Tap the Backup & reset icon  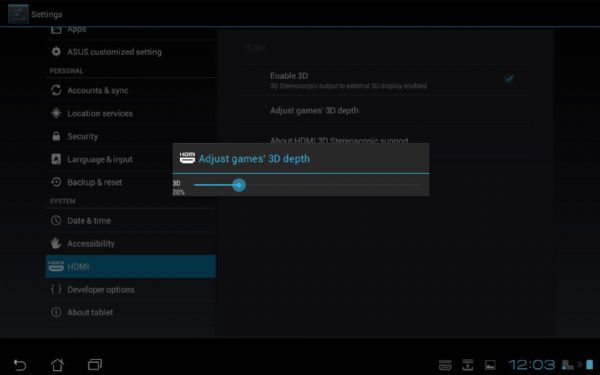coord(56,182)
